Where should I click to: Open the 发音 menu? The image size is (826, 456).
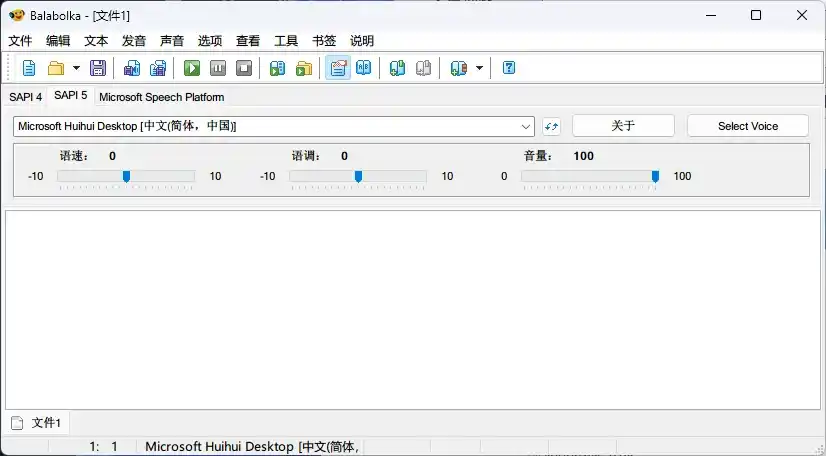coord(134,41)
